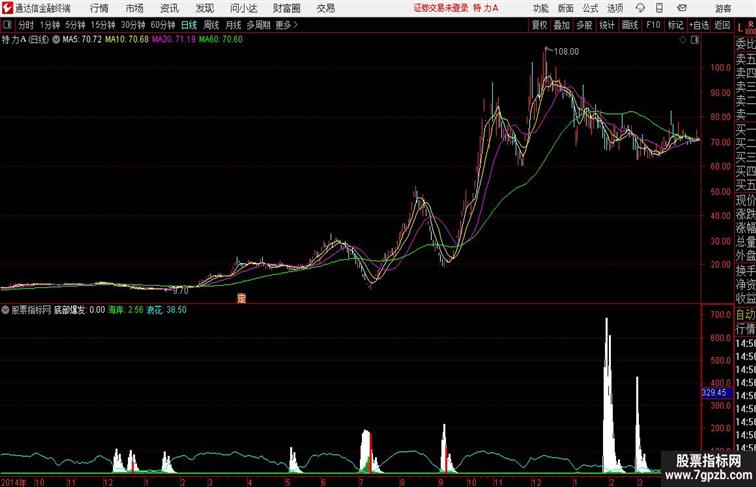Click +自选 to add to watchlist
This screenshot has height=487, width=756.
click(699, 25)
